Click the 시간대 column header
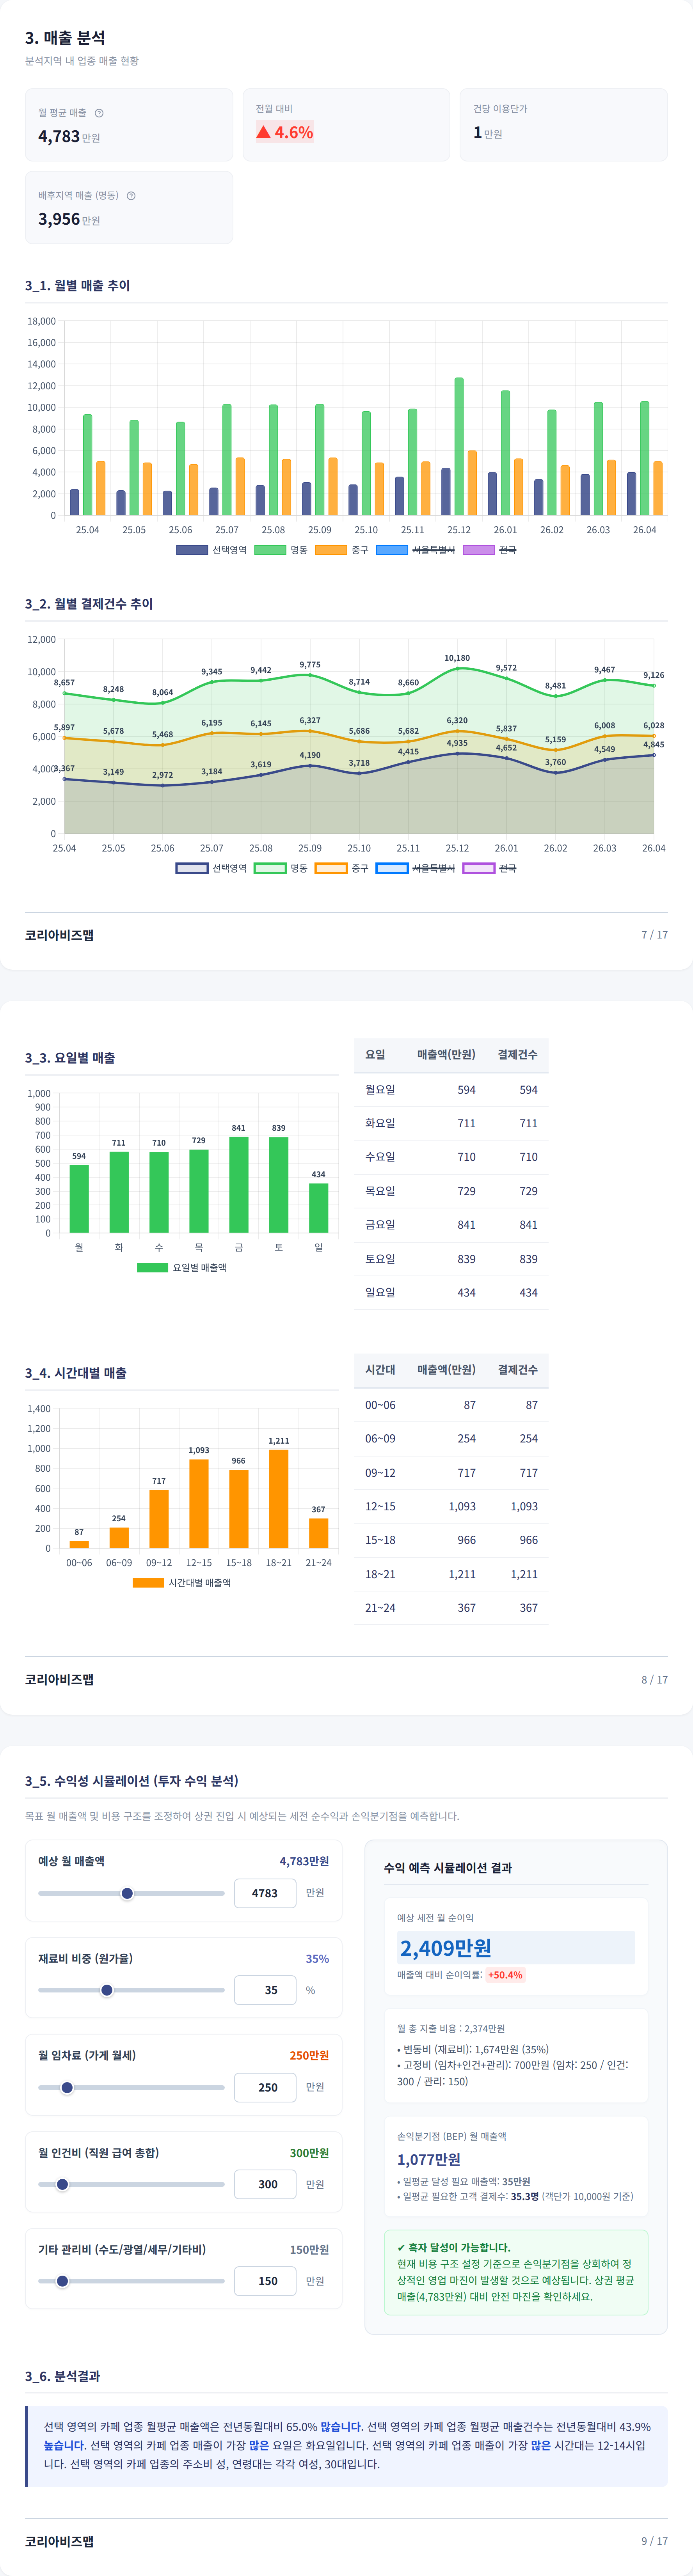 pyautogui.click(x=380, y=1370)
